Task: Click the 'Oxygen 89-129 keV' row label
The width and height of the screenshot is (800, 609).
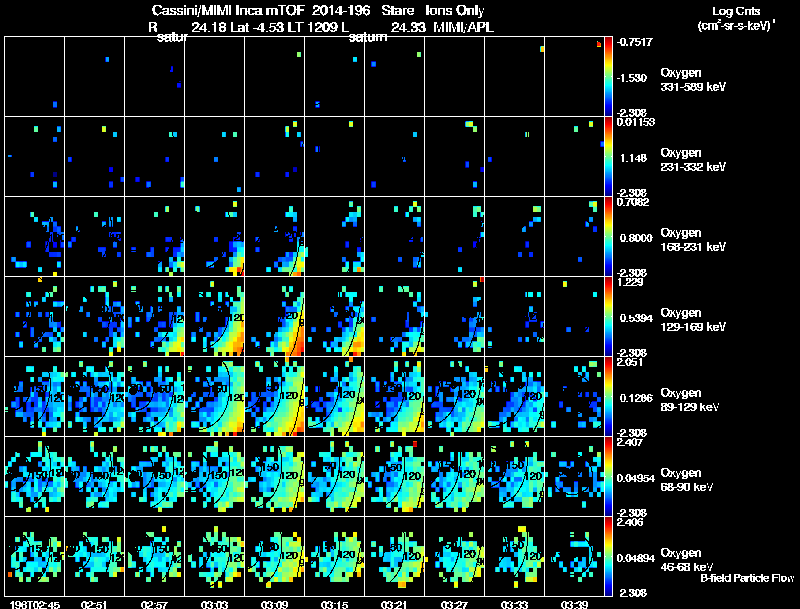Action: [690, 400]
